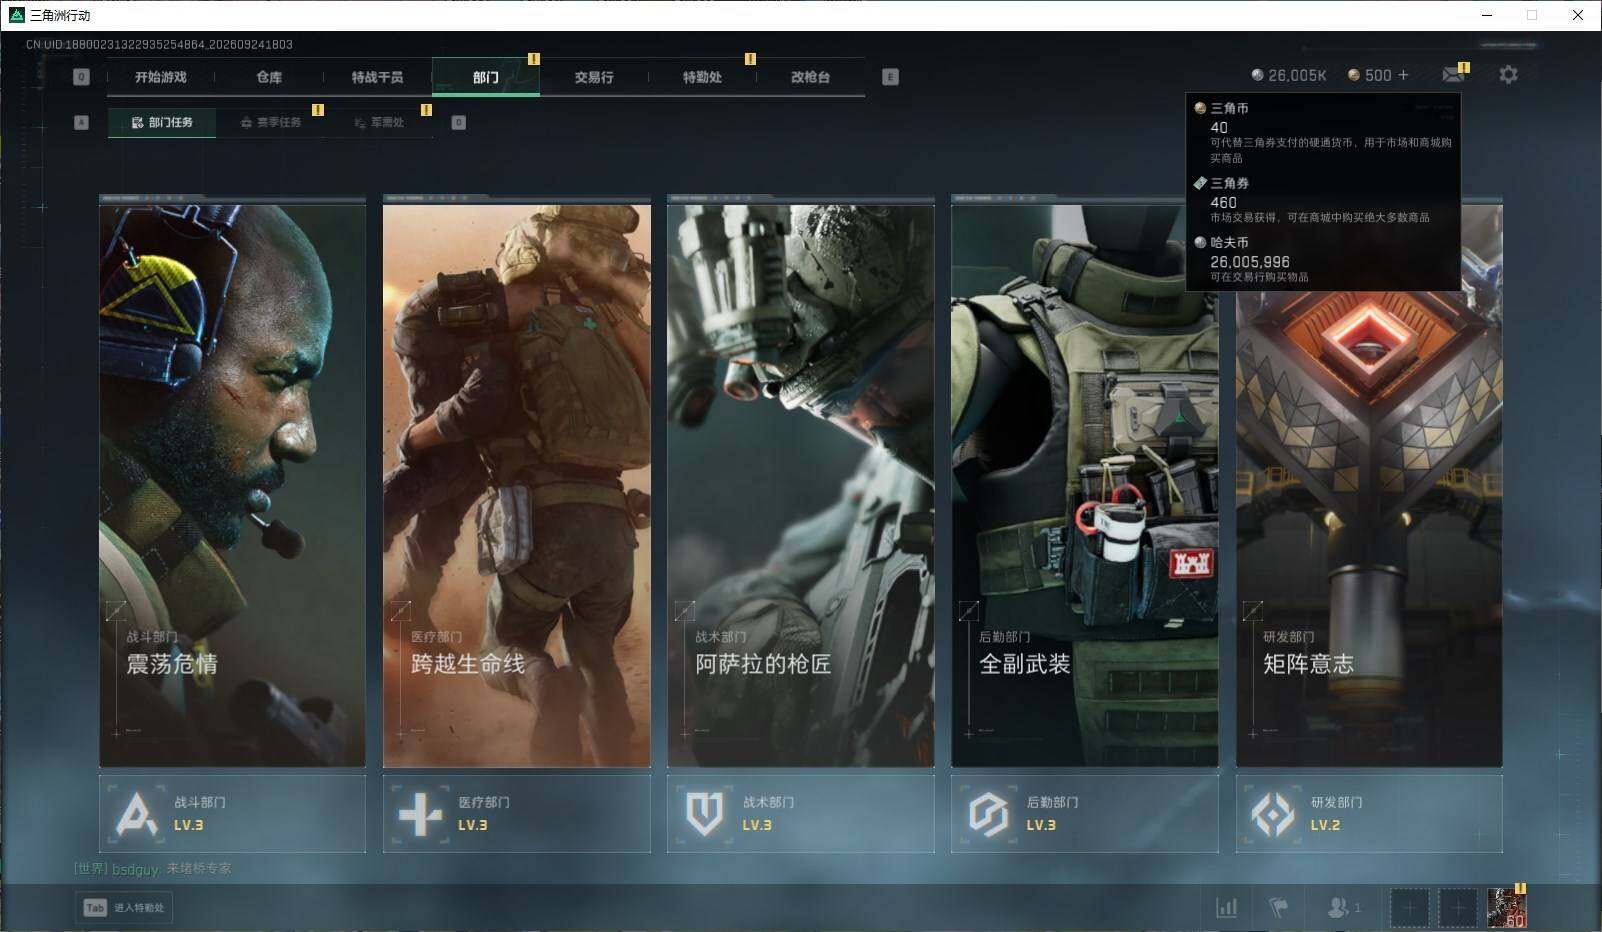The width and height of the screenshot is (1602, 932).
Task: Switch to the 仓库 tab
Action: 269,77
